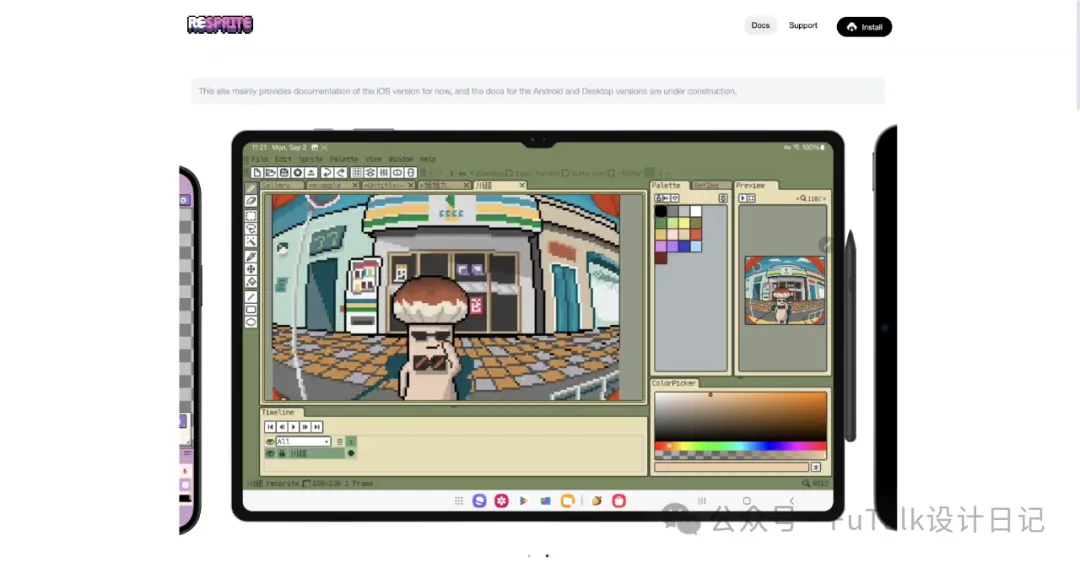Open the Palette menu in menu bar
Screen dimensions: 1080x563
coord(343,159)
